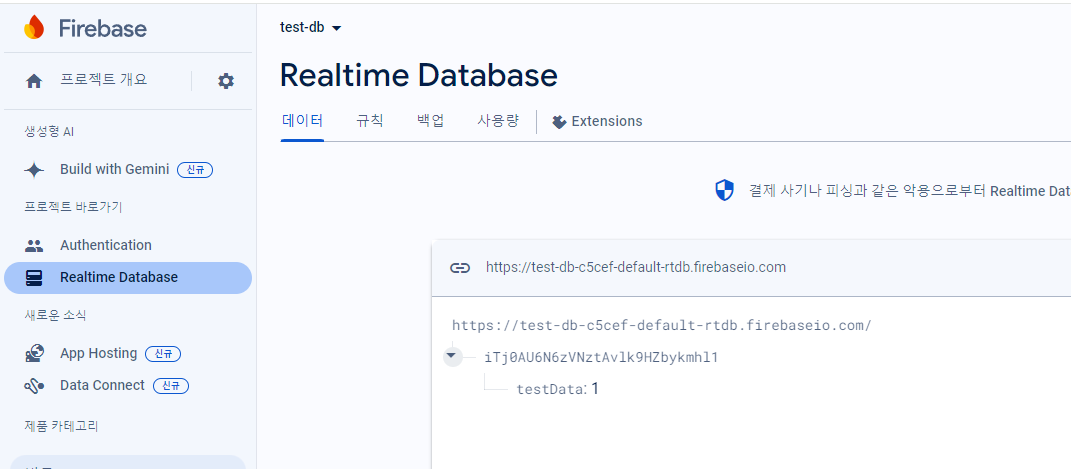Image resolution: width=1071 pixels, height=469 pixels.
Task: Click the Firebase flame logo
Action: (x=33, y=28)
